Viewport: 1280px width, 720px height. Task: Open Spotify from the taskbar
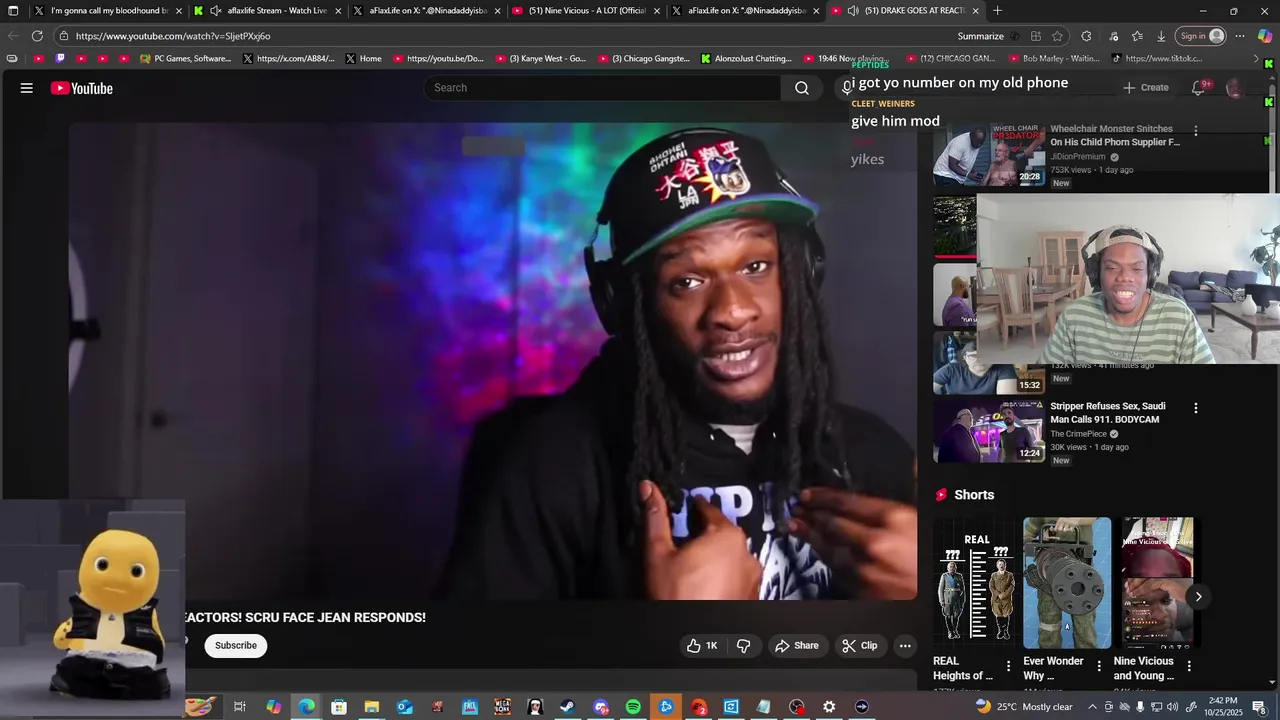point(633,707)
